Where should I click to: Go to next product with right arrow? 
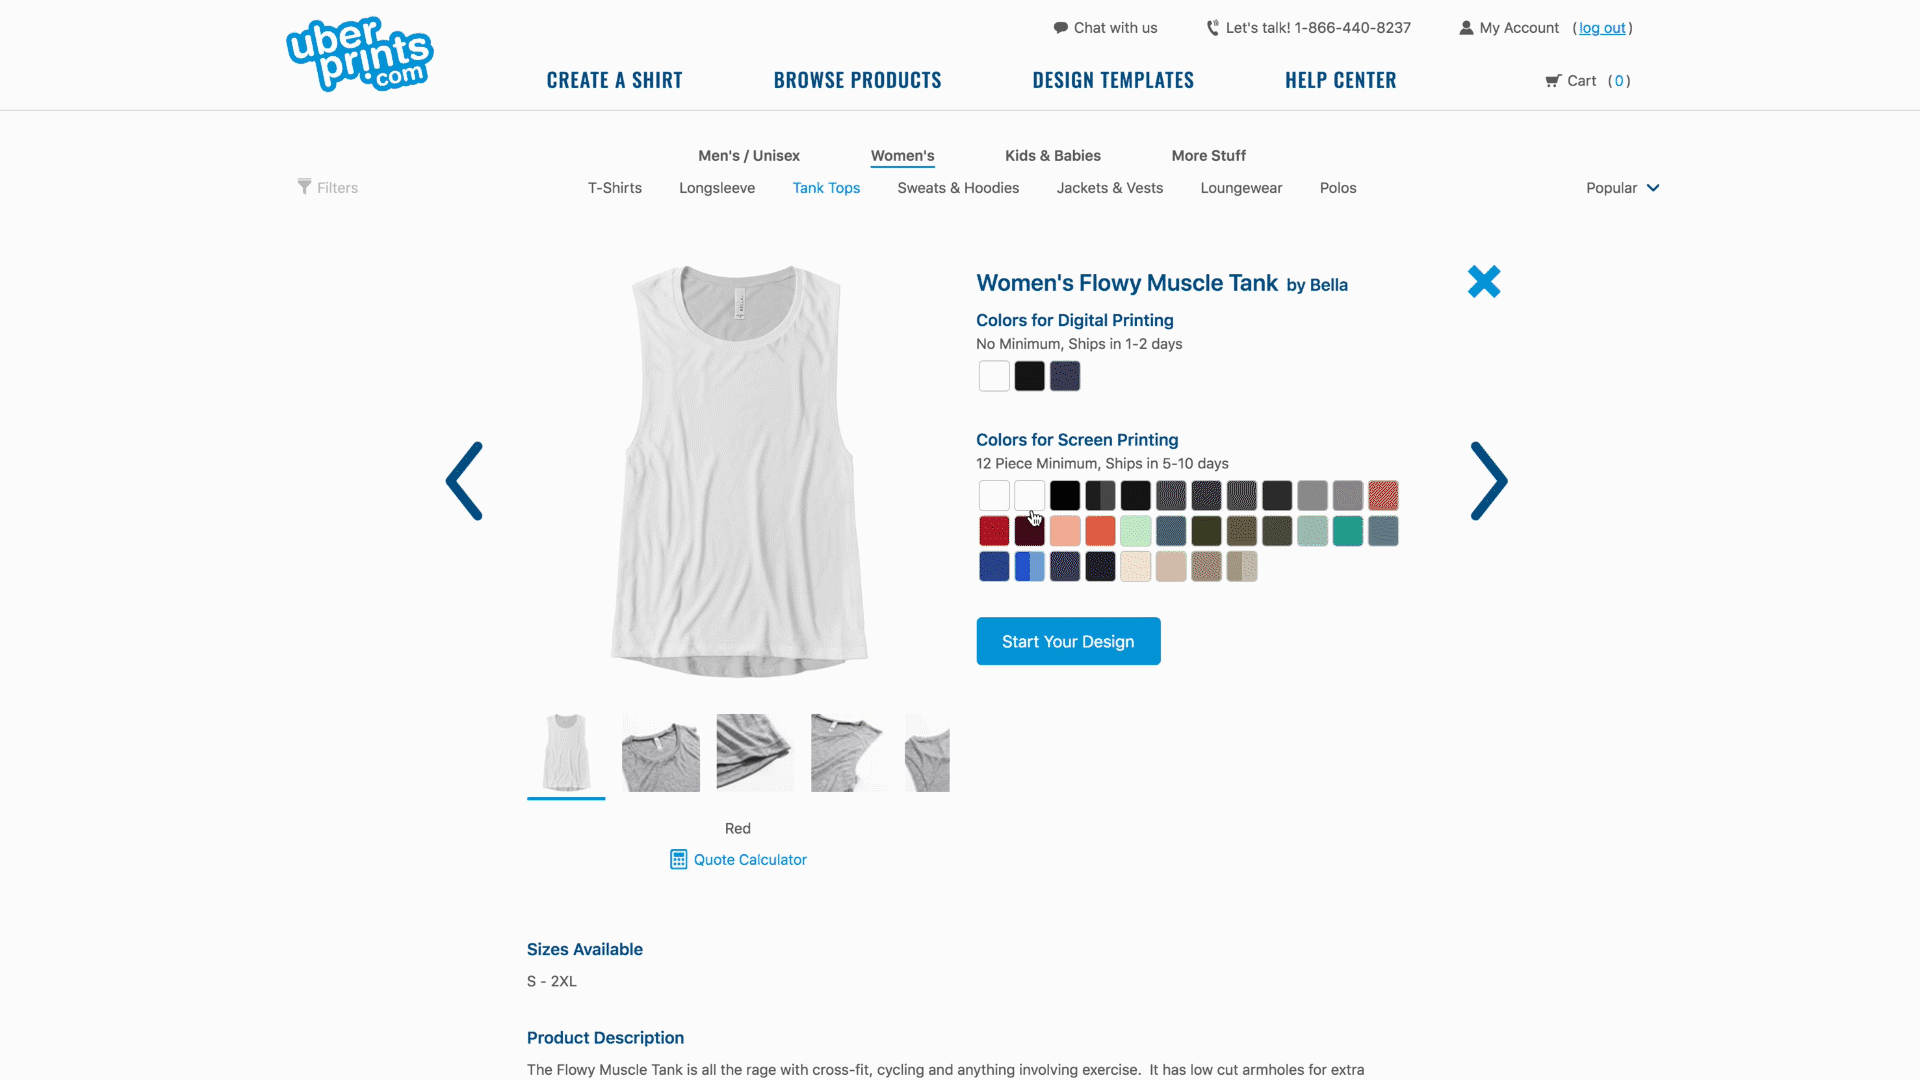[x=1489, y=481]
